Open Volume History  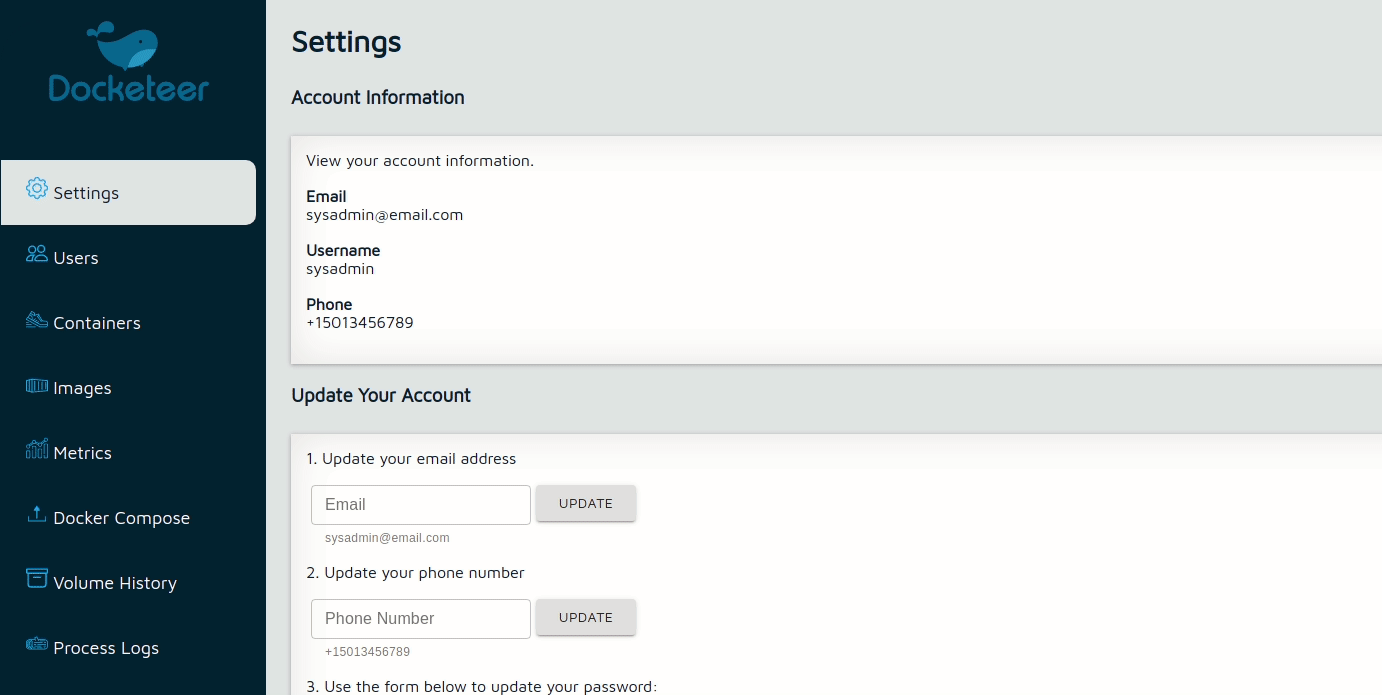tap(128, 583)
